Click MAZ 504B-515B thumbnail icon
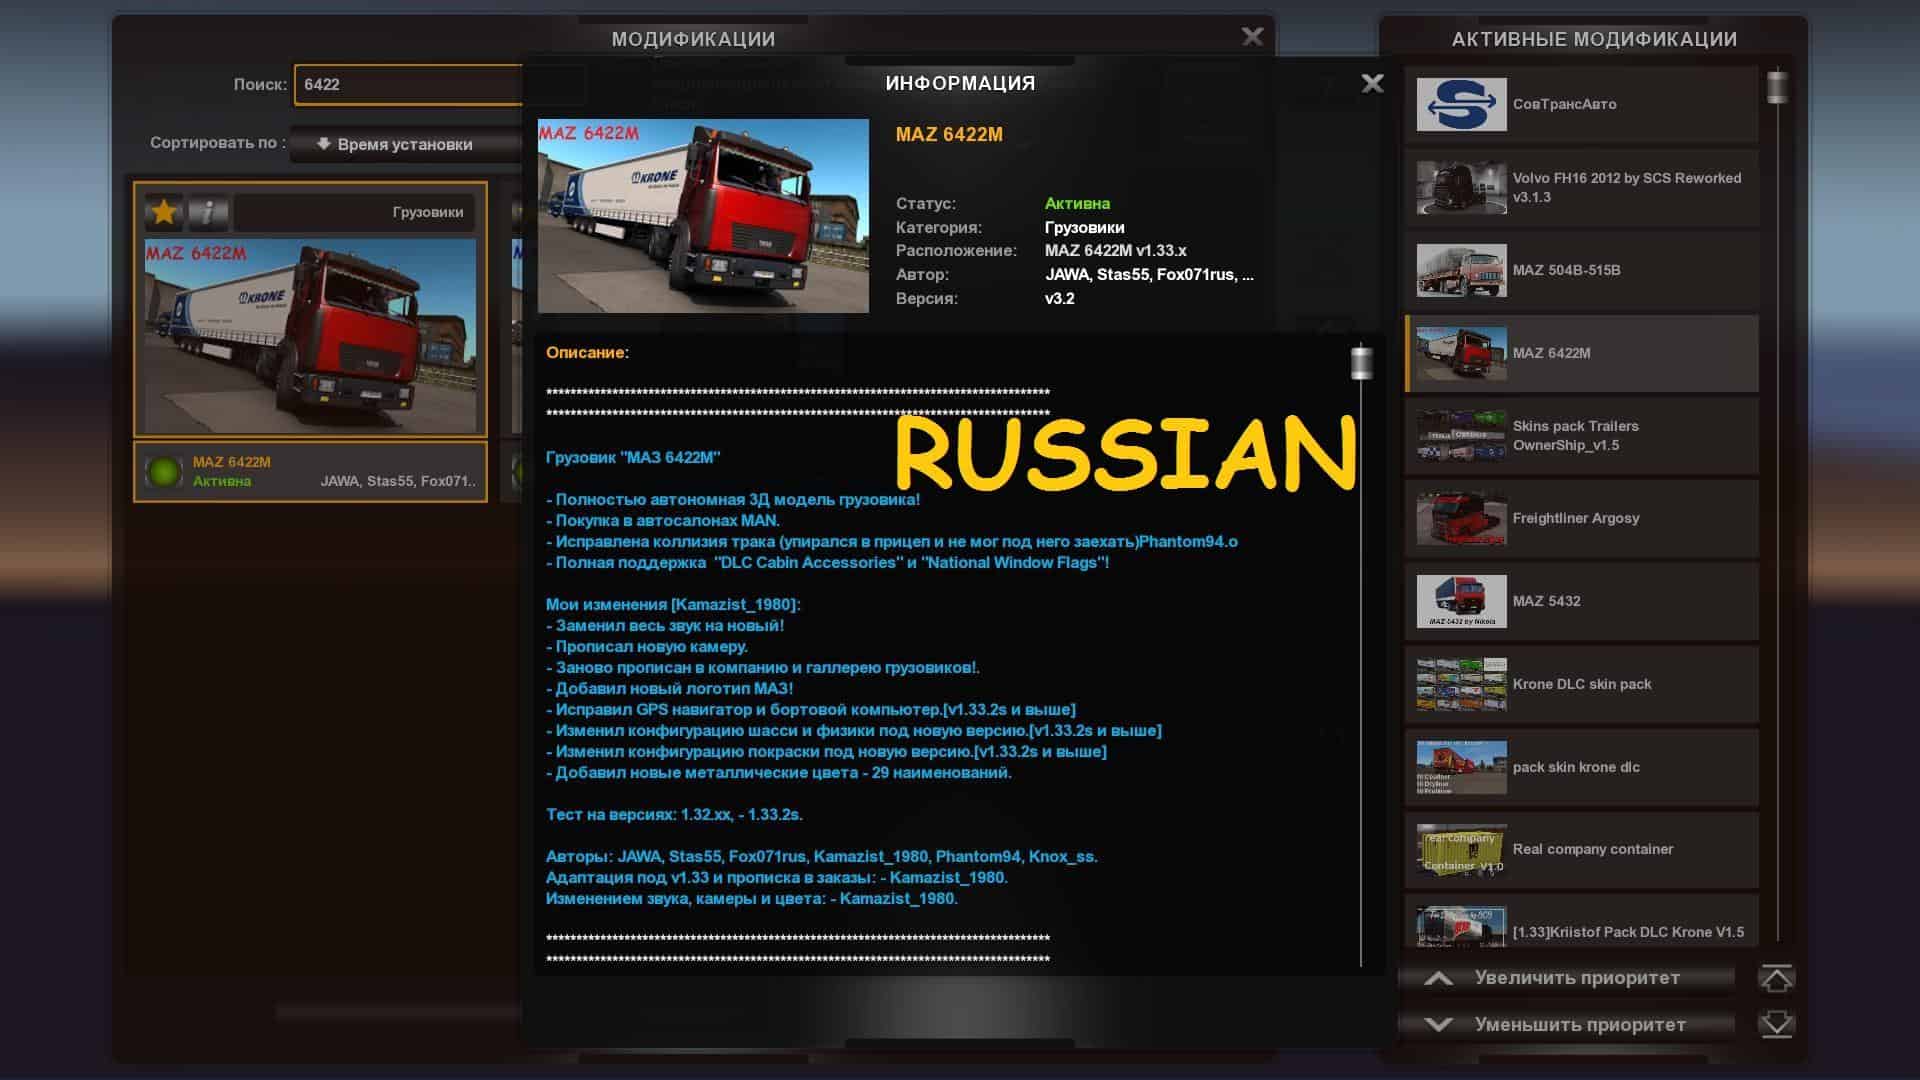Image resolution: width=1920 pixels, height=1080 pixels. coord(1461,270)
